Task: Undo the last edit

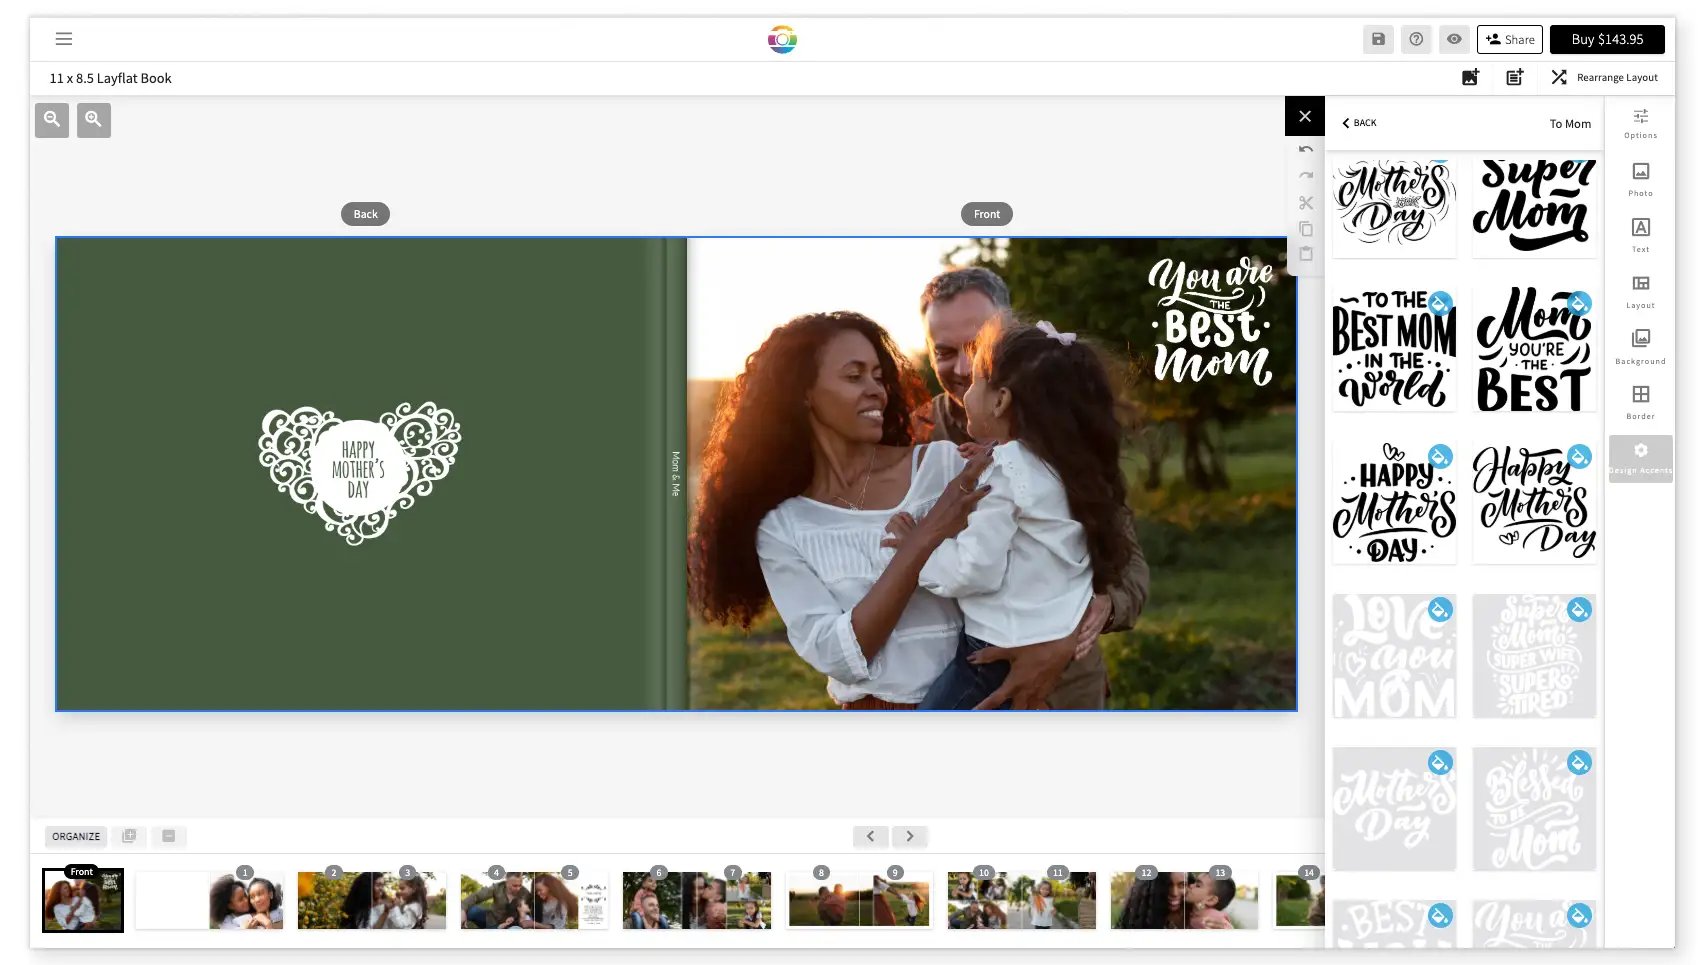Action: [1305, 149]
